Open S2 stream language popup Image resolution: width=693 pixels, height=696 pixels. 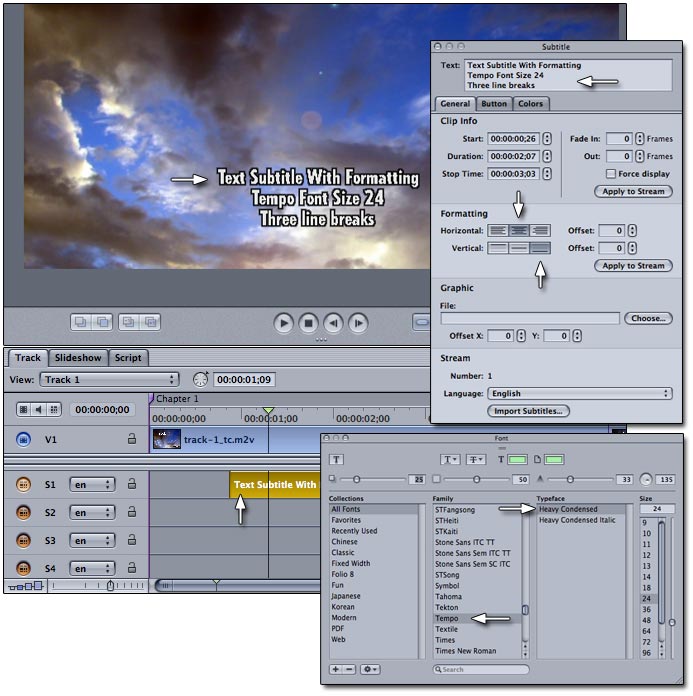click(91, 513)
